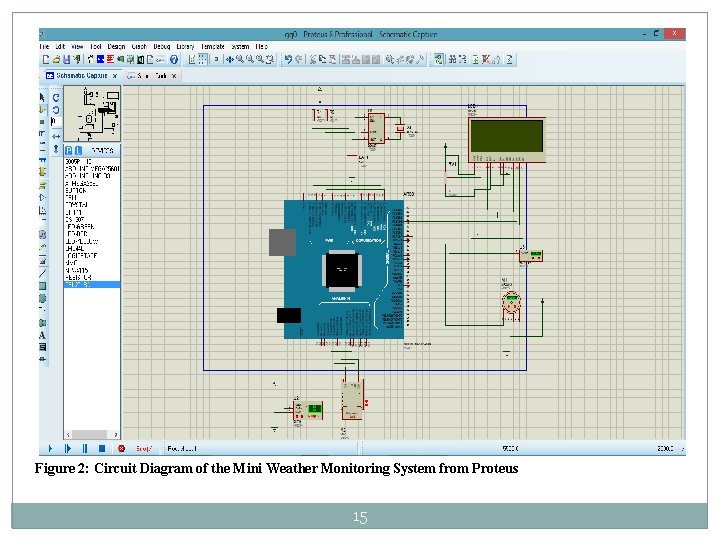Screen dimensions: 720x540
Task: Toggle the grid display icon
Action: [202, 59]
